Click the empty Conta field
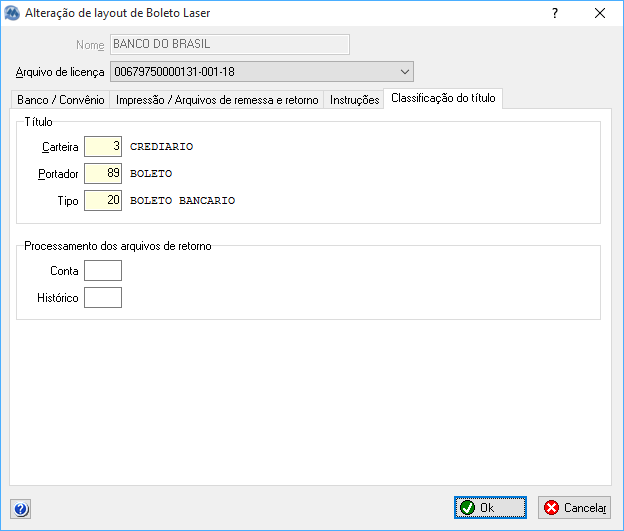Image resolution: width=624 pixels, height=531 pixels. (x=103, y=271)
